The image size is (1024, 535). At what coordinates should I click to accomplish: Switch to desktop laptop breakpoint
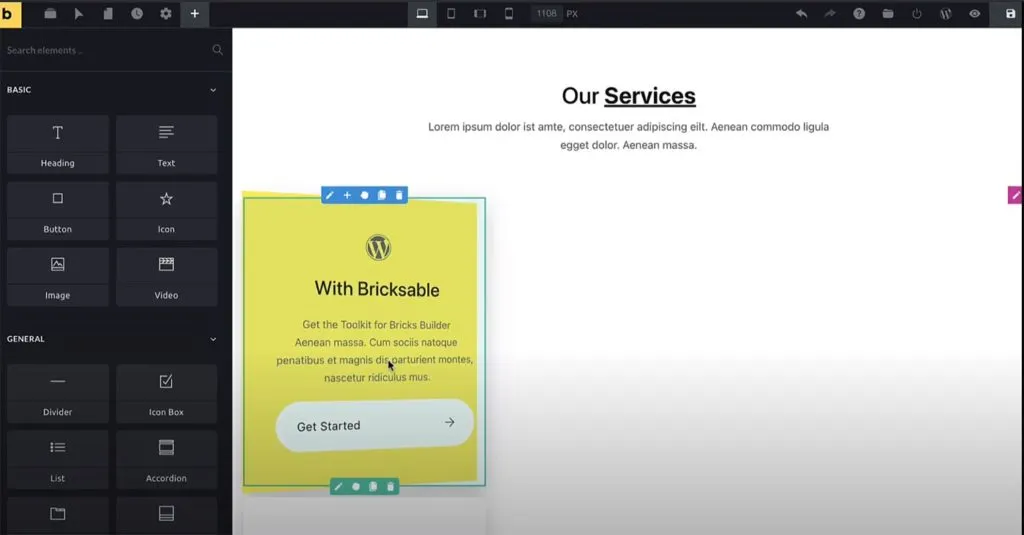[x=423, y=14]
